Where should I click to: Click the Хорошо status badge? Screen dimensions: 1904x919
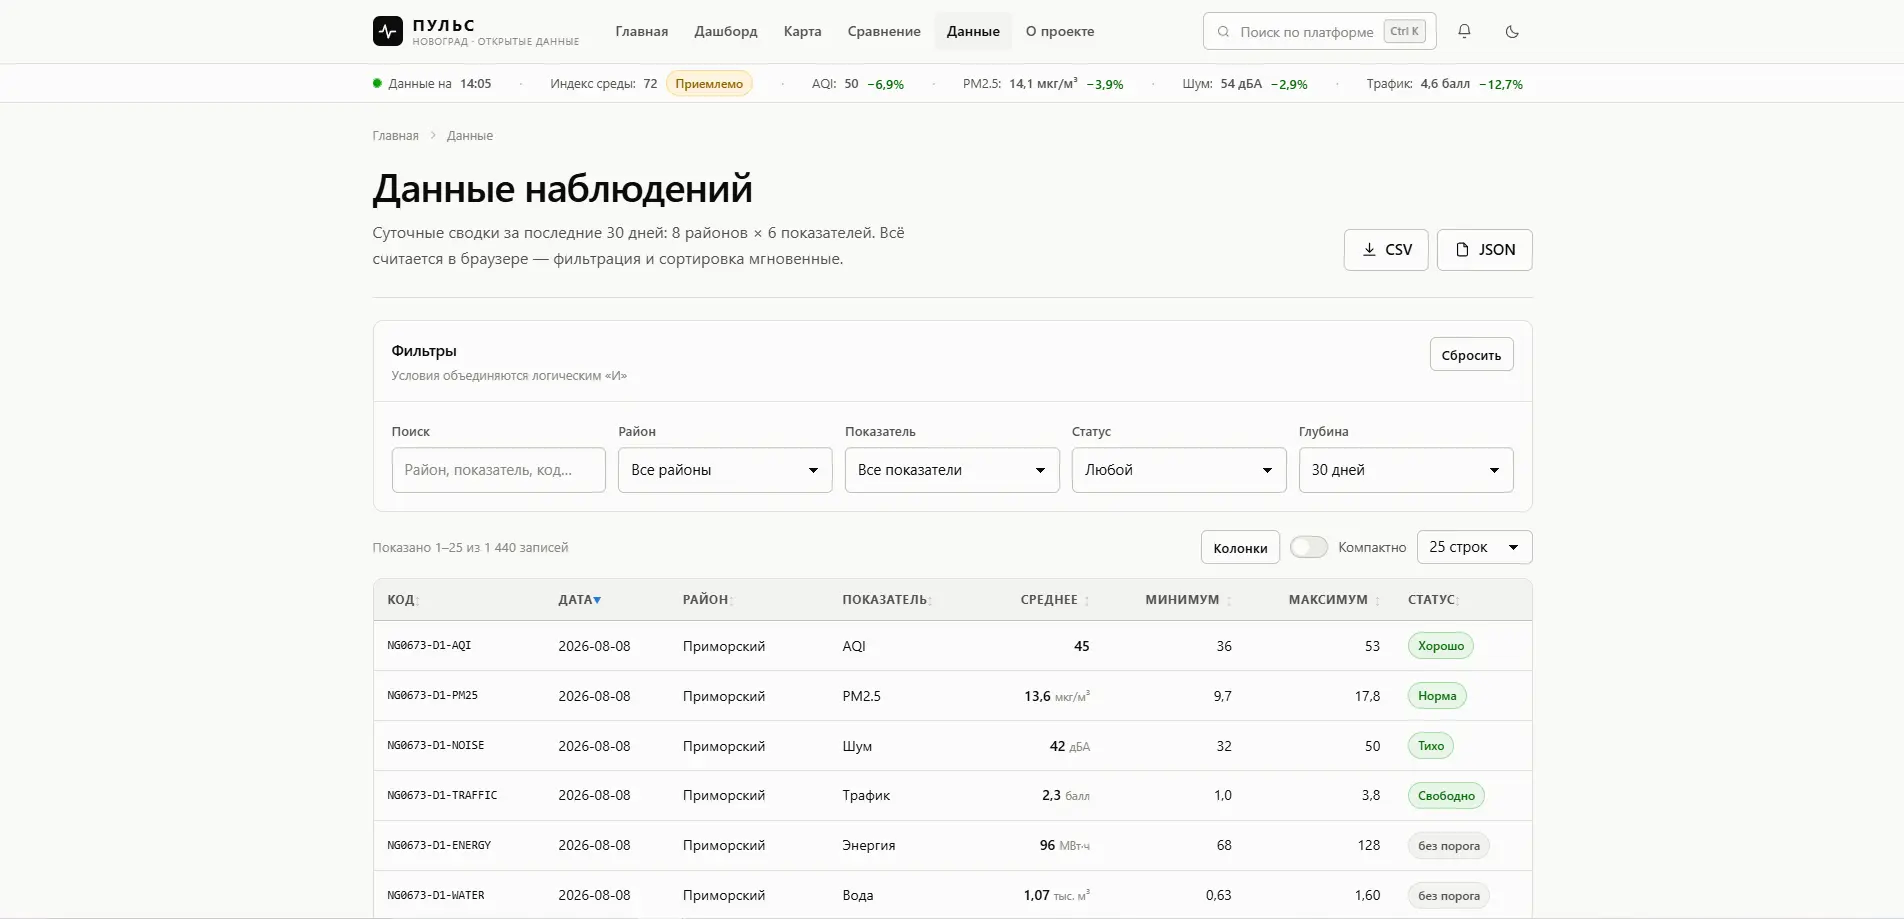tap(1441, 646)
